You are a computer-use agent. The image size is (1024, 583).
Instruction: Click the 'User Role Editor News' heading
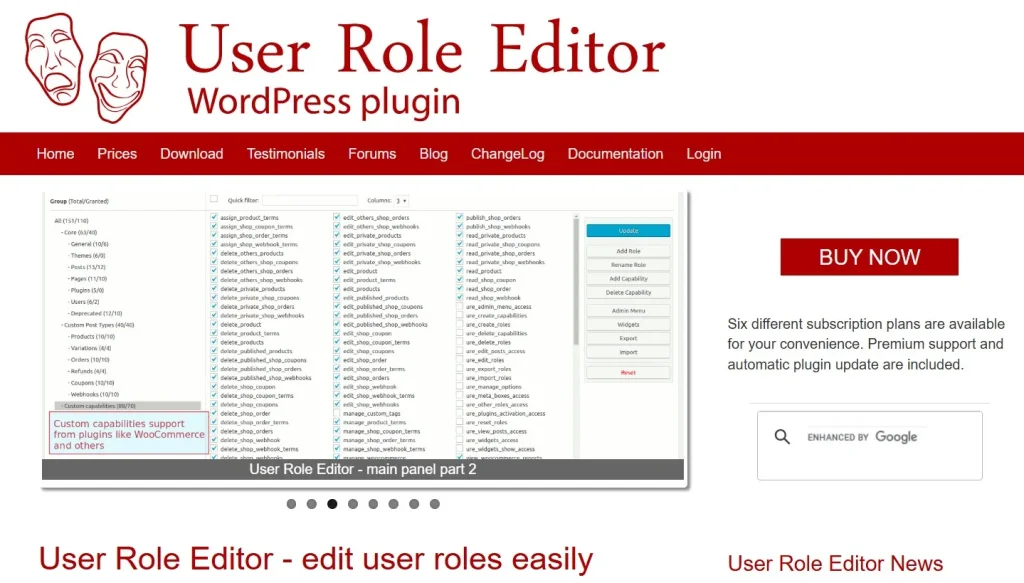click(835, 563)
